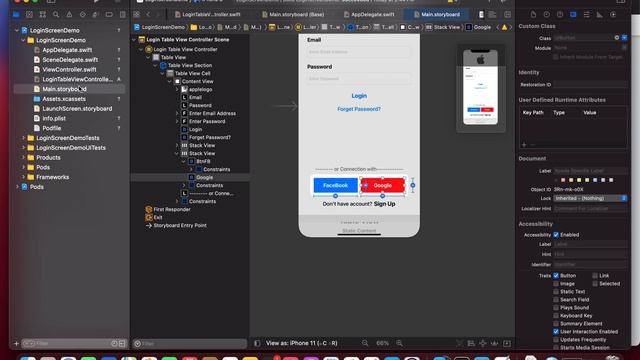
Task: Click the Login button on canvas
Action: tap(359, 96)
